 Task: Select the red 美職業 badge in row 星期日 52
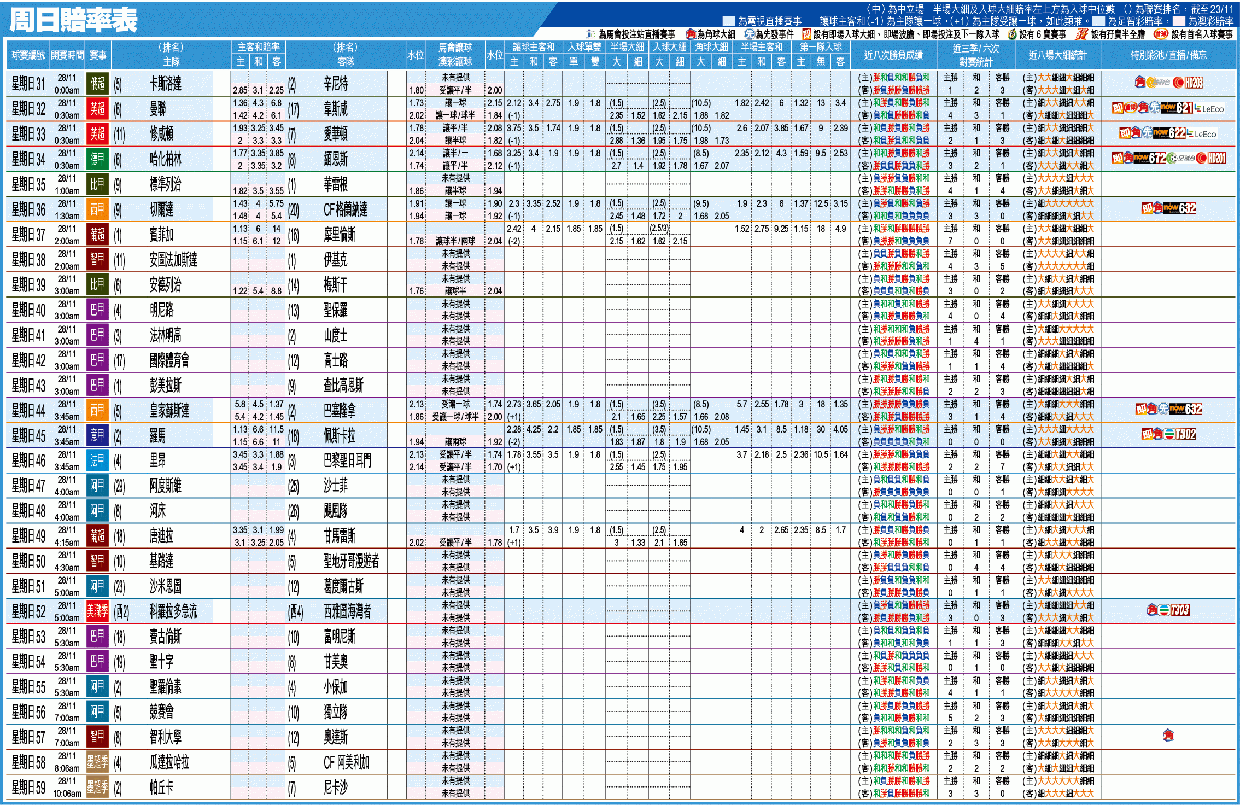[97, 611]
